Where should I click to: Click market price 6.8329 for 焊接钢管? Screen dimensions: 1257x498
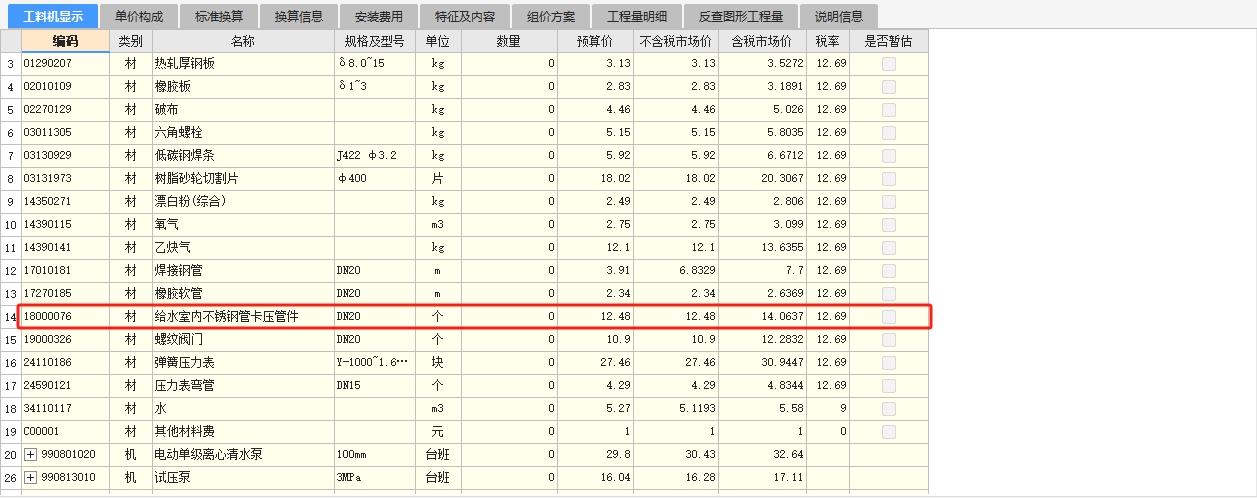676,270
